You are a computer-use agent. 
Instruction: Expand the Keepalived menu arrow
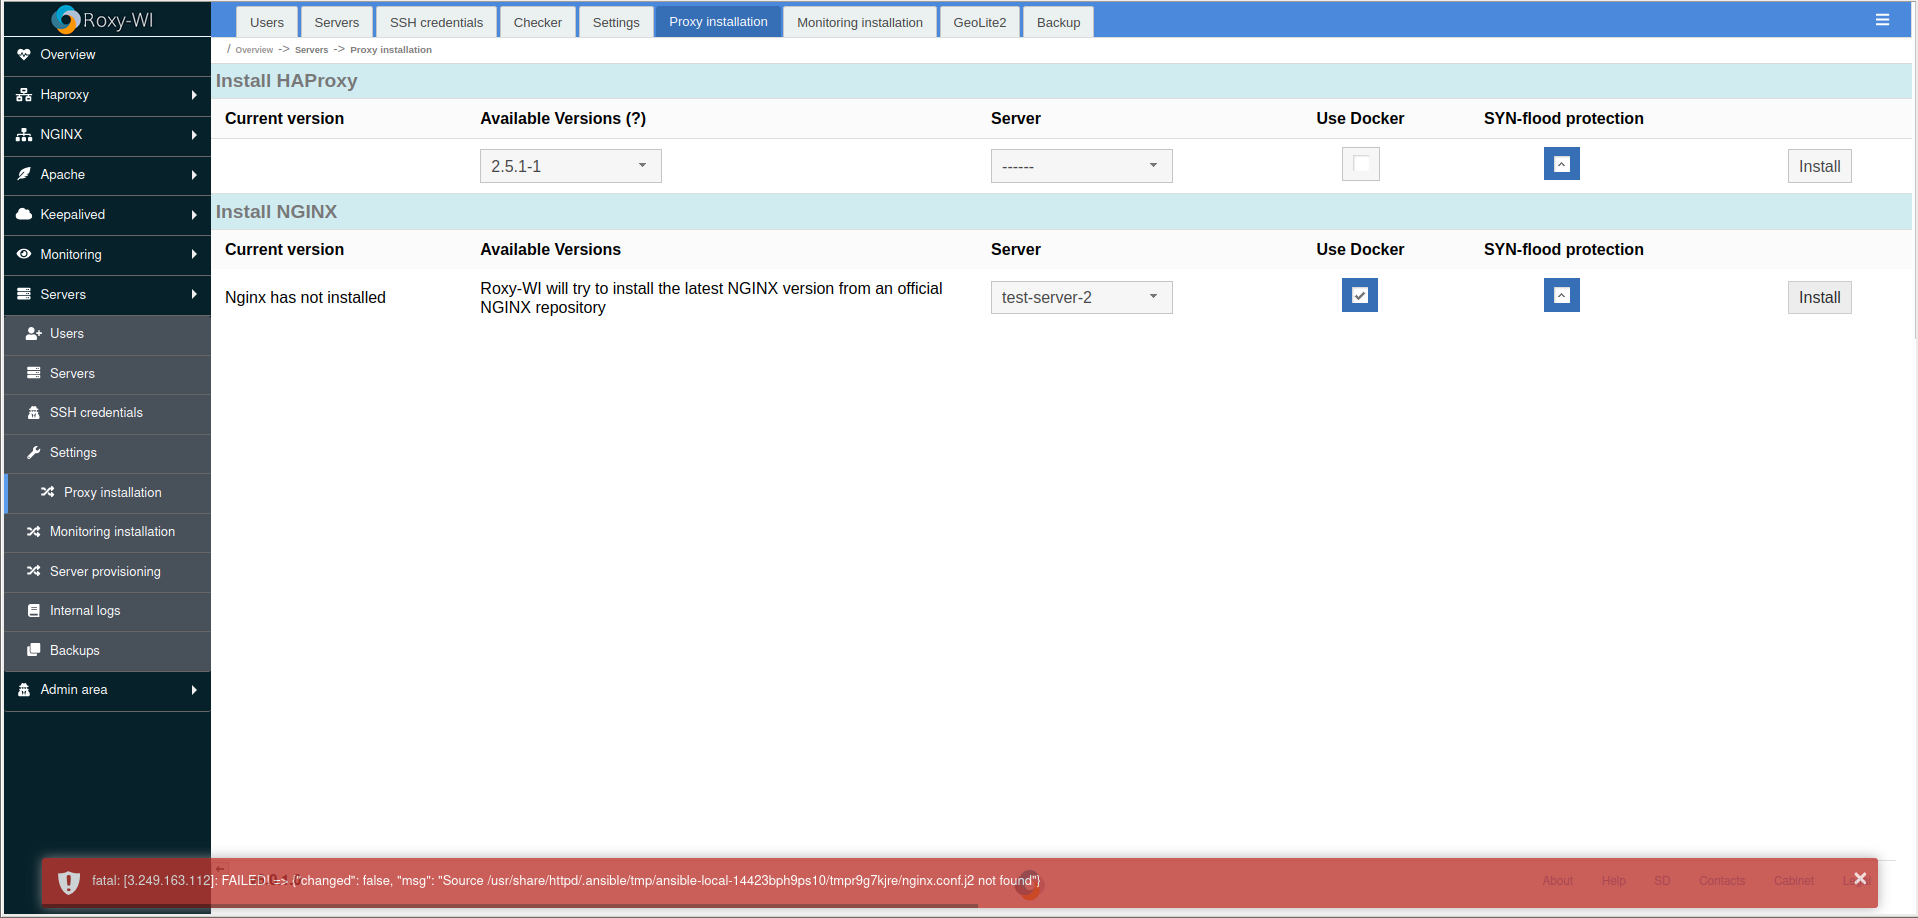(x=194, y=214)
